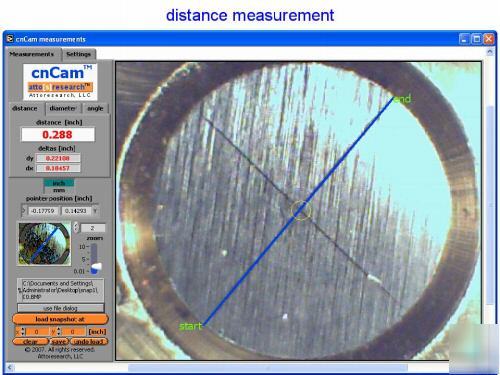
Task: Click the use file dialog button
Action: click(61, 308)
